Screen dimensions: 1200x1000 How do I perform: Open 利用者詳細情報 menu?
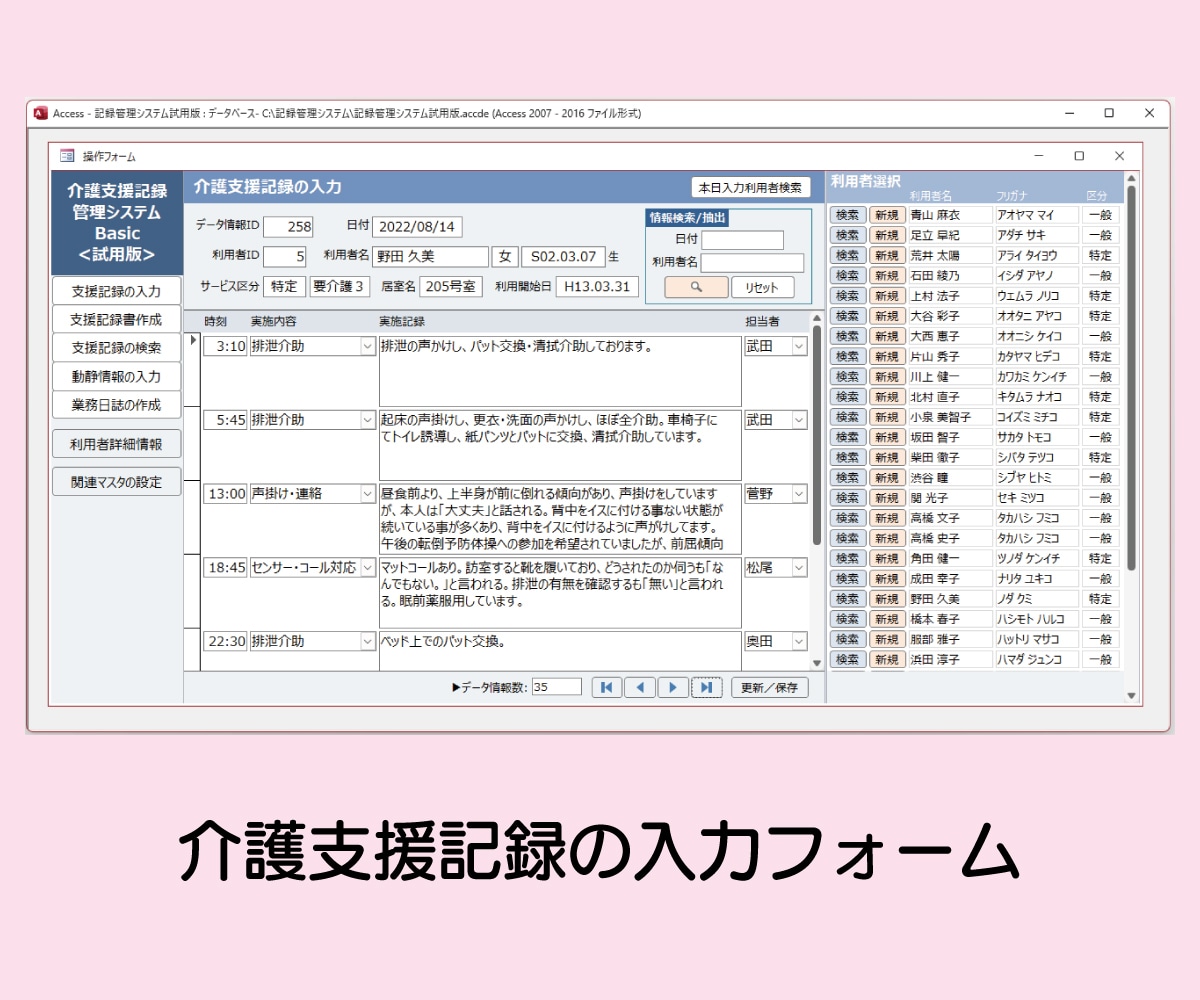pyautogui.click(x=117, y=445)
